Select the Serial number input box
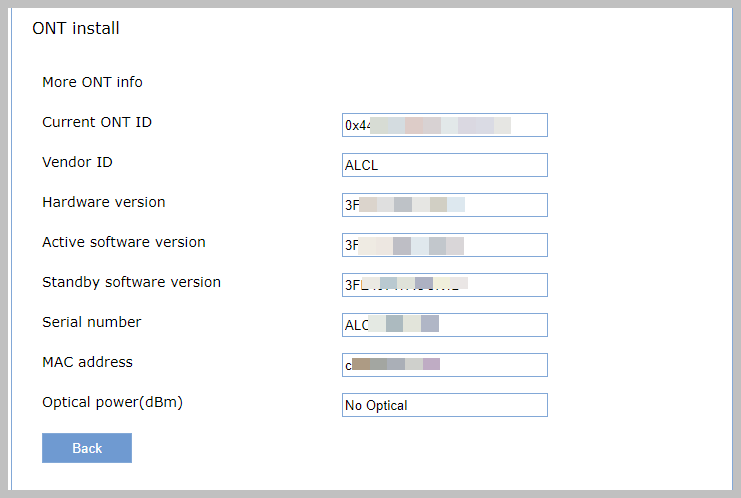Screen dimensions: 741x498 click(445, 325)
